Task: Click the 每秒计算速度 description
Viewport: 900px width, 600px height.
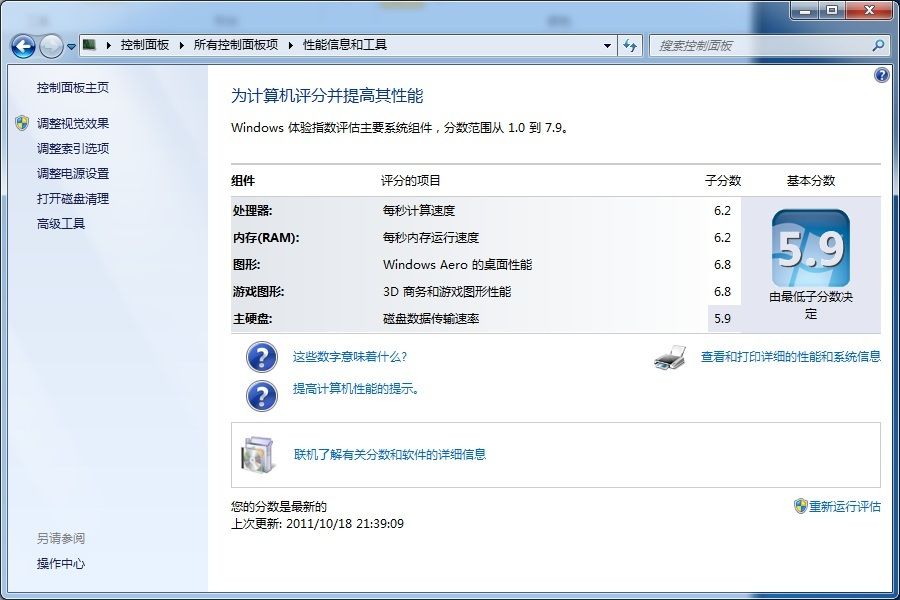Action: tap(419, 211)
